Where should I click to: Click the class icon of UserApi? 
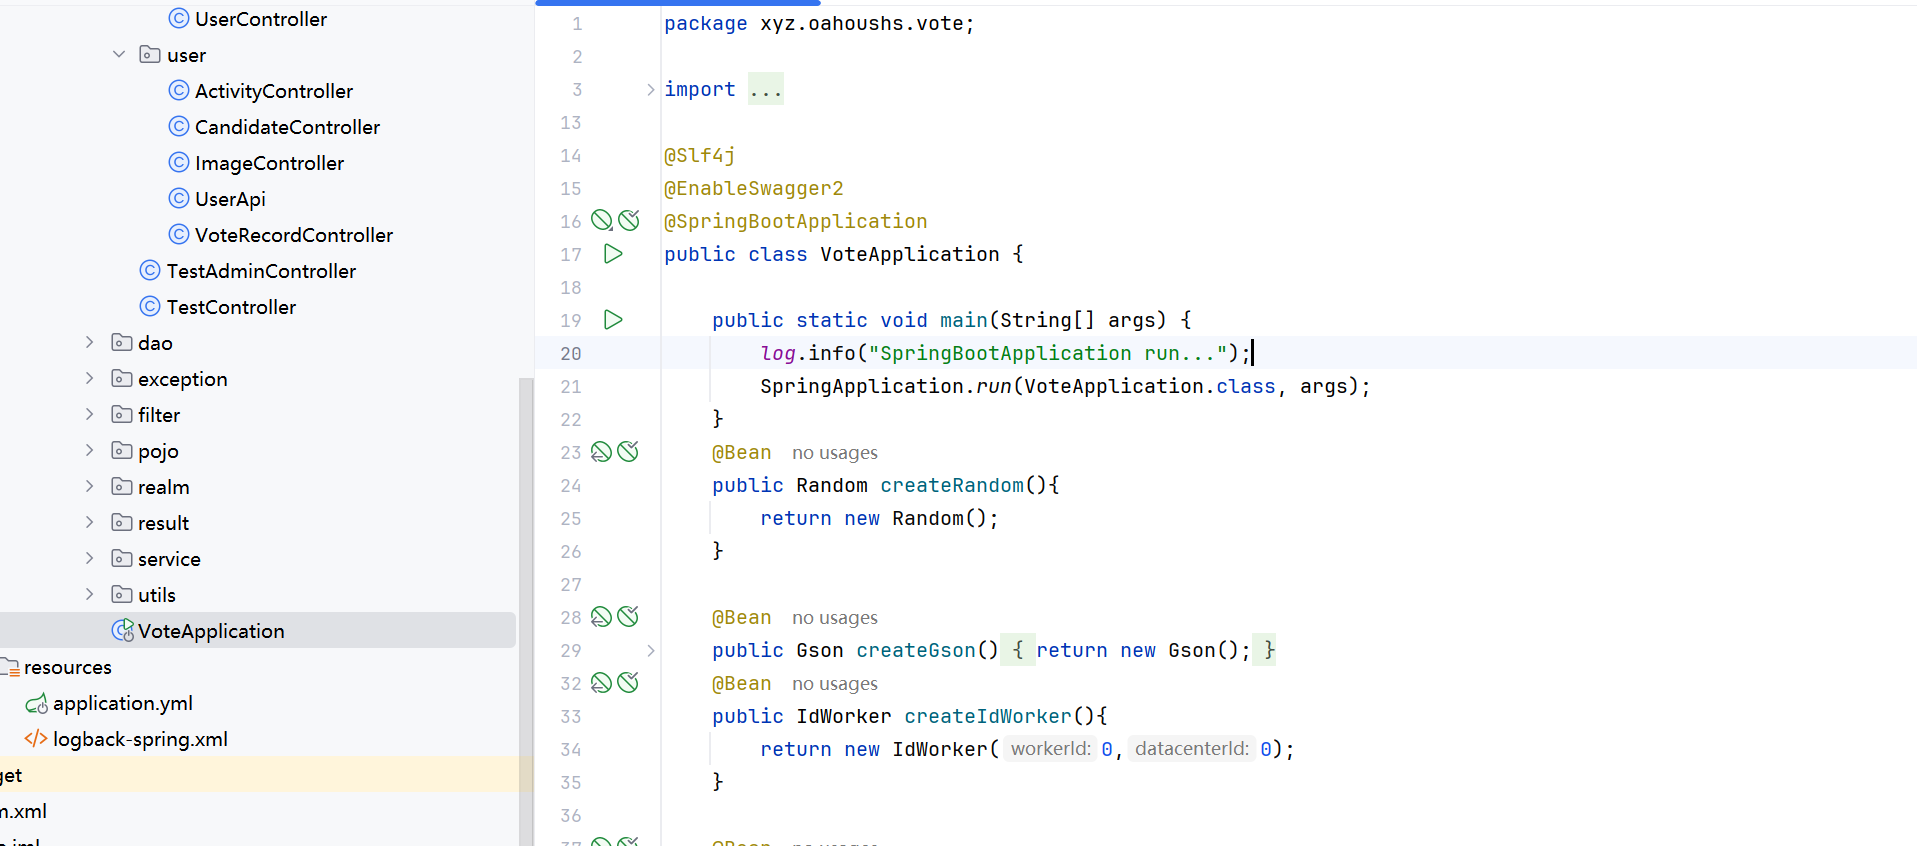179,198
